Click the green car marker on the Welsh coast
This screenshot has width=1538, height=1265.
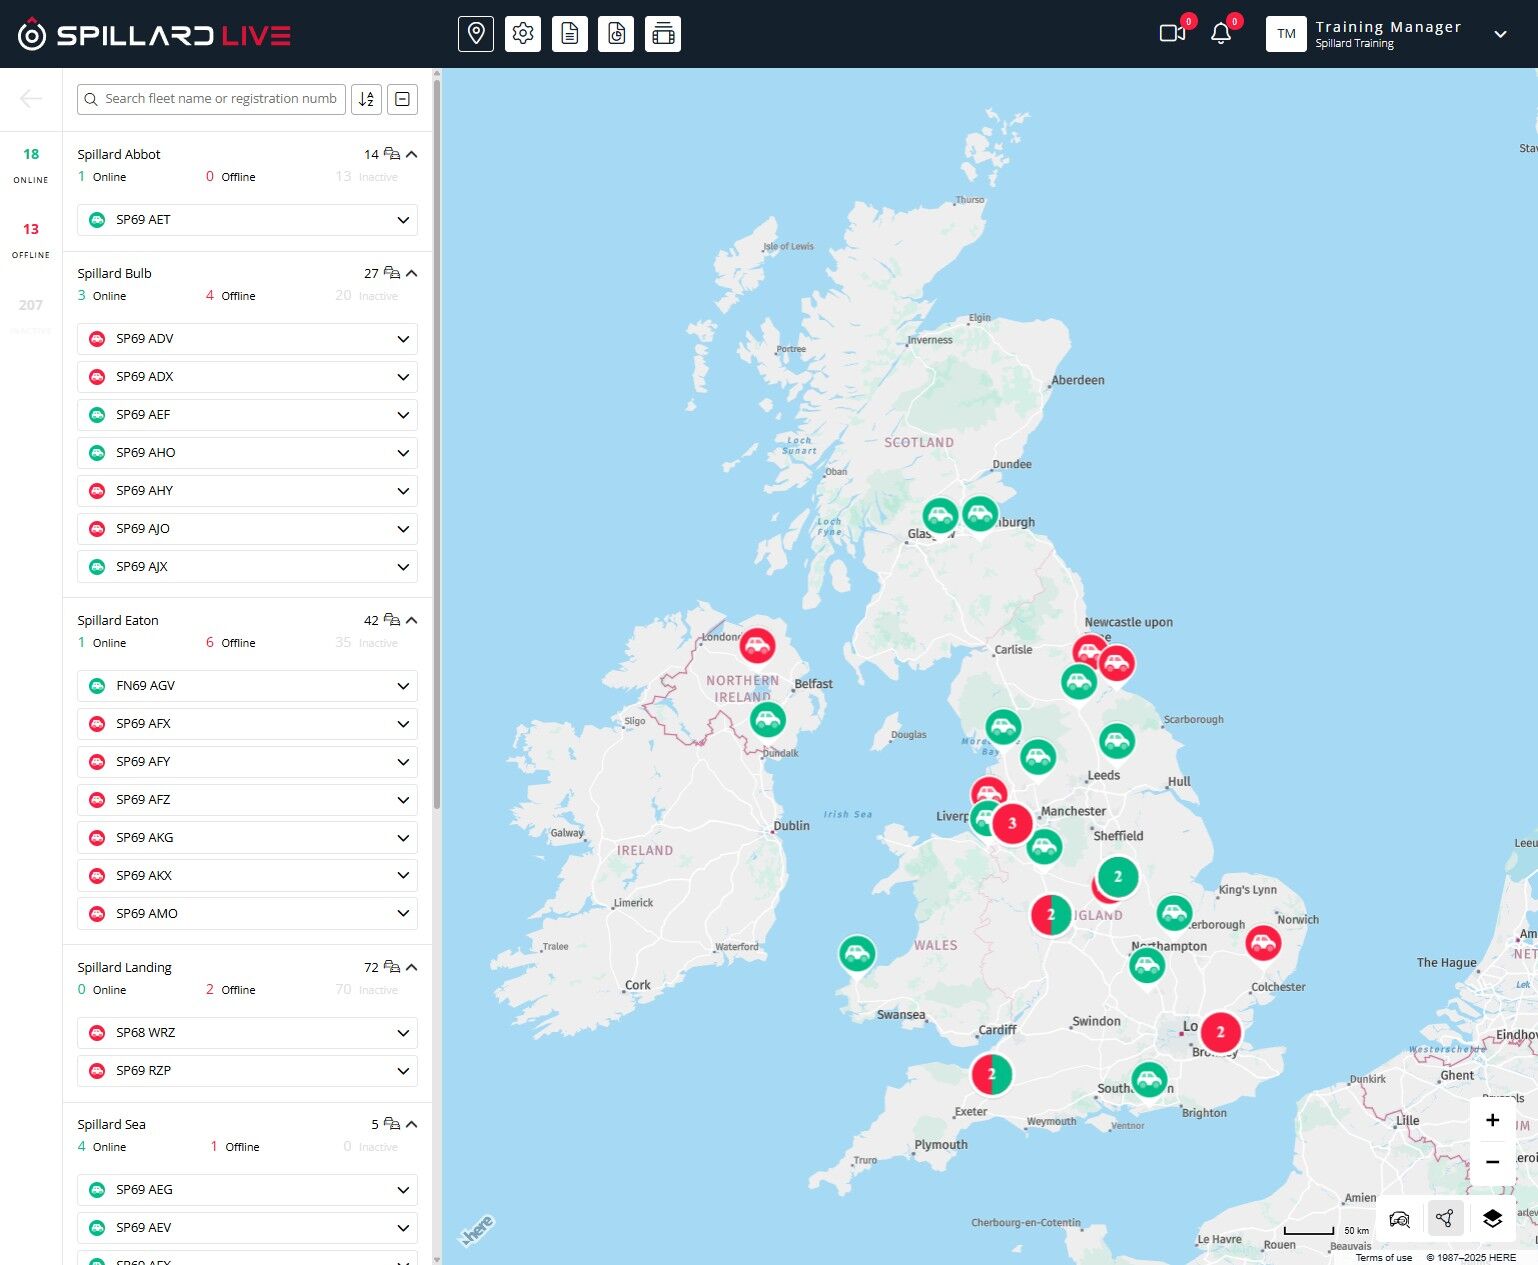857,953
